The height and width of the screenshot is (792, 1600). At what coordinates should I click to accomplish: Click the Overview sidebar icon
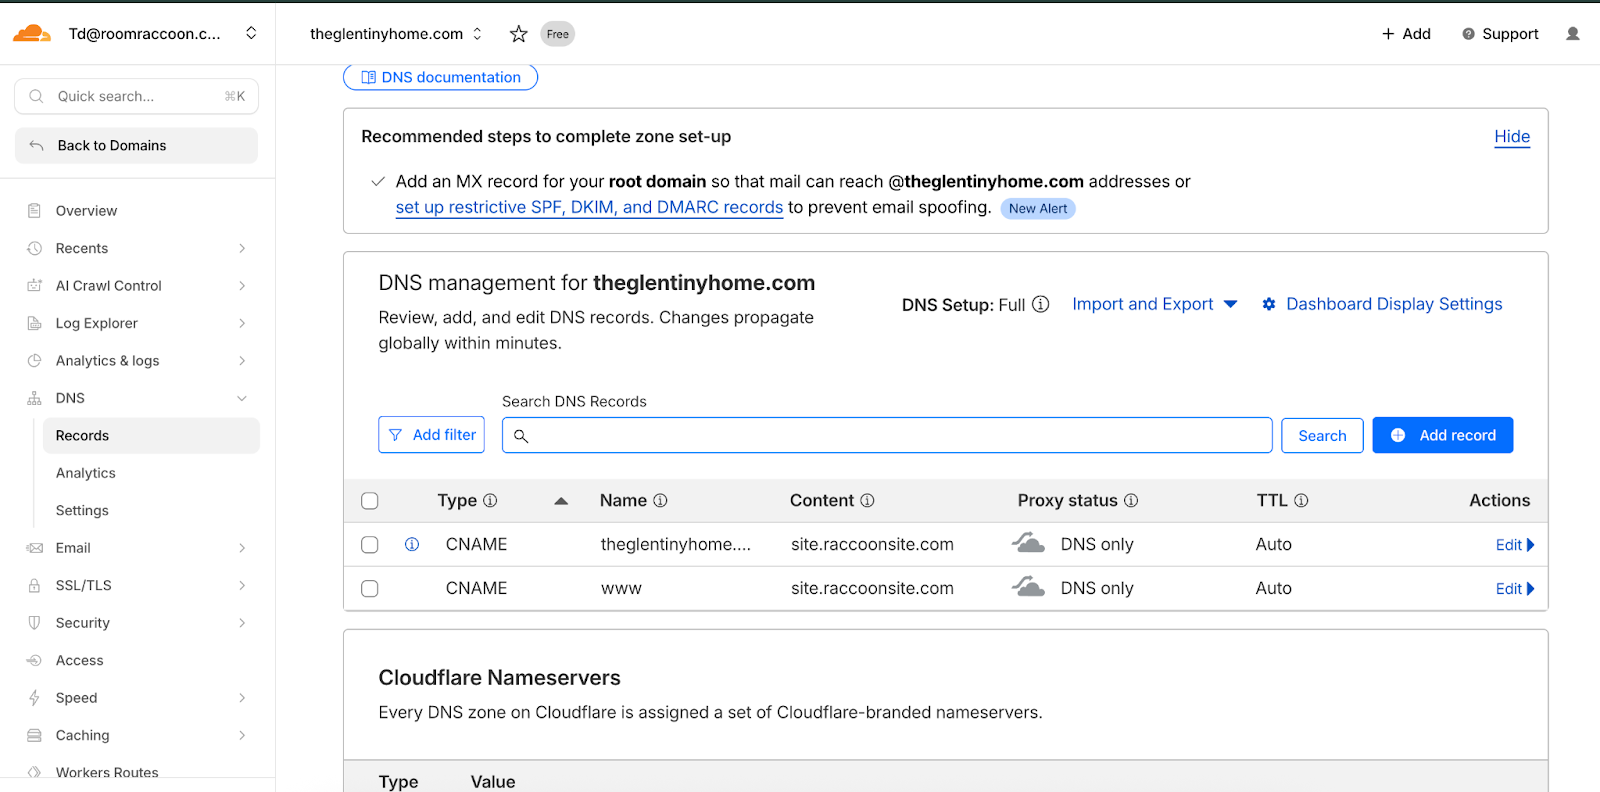35,211
